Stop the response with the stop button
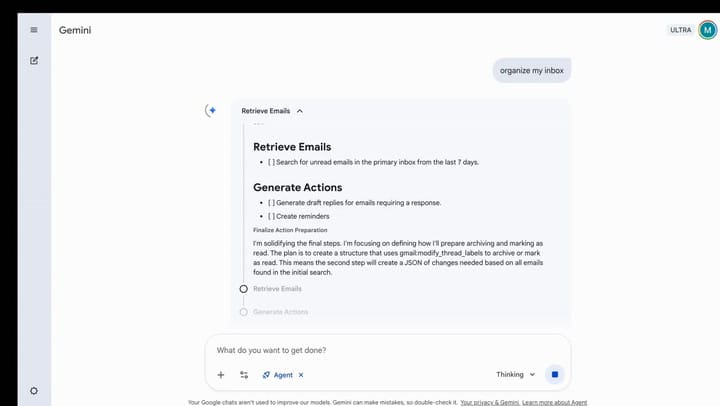Image resolution: width=720 pixels, height=406 pixels. 556,375
